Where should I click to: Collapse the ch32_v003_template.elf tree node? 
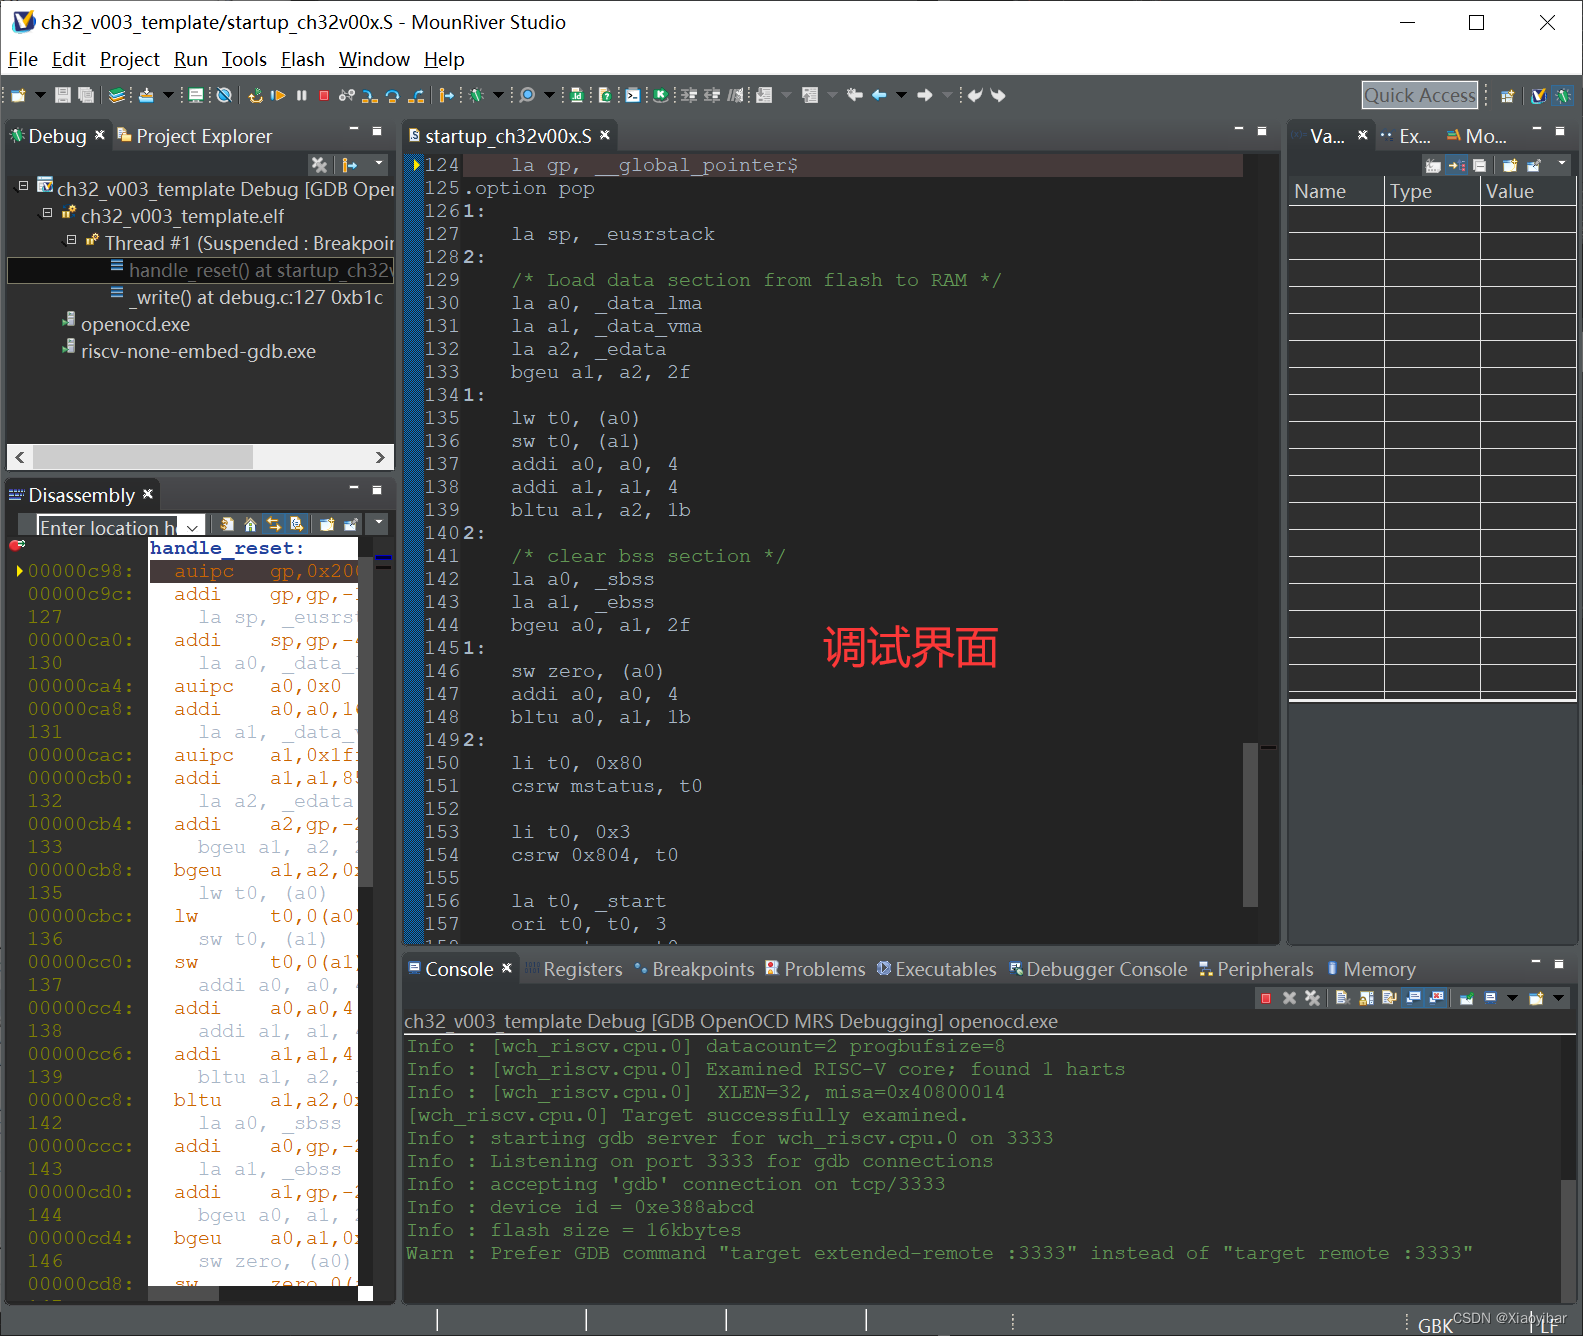tap(47, 213)
